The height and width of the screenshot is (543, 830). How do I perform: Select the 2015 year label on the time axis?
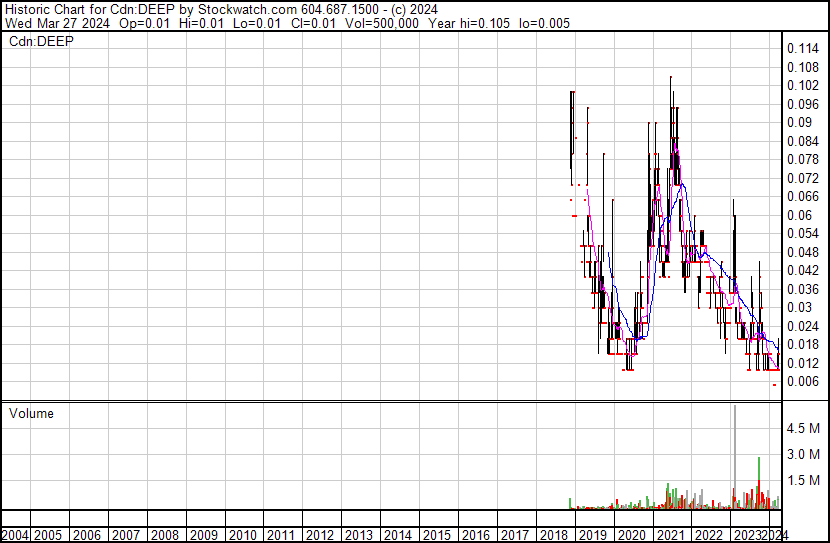437,535
